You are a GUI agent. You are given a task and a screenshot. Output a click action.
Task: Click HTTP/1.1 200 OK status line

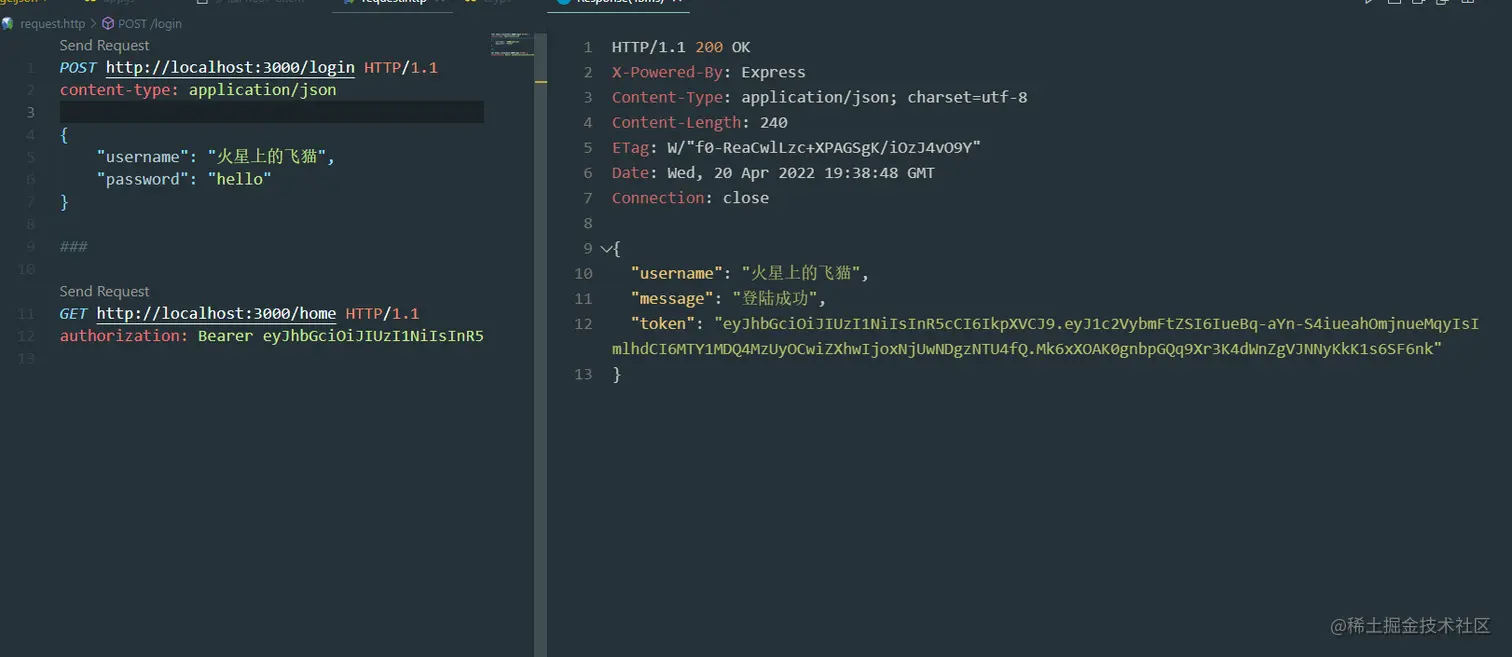681,47
